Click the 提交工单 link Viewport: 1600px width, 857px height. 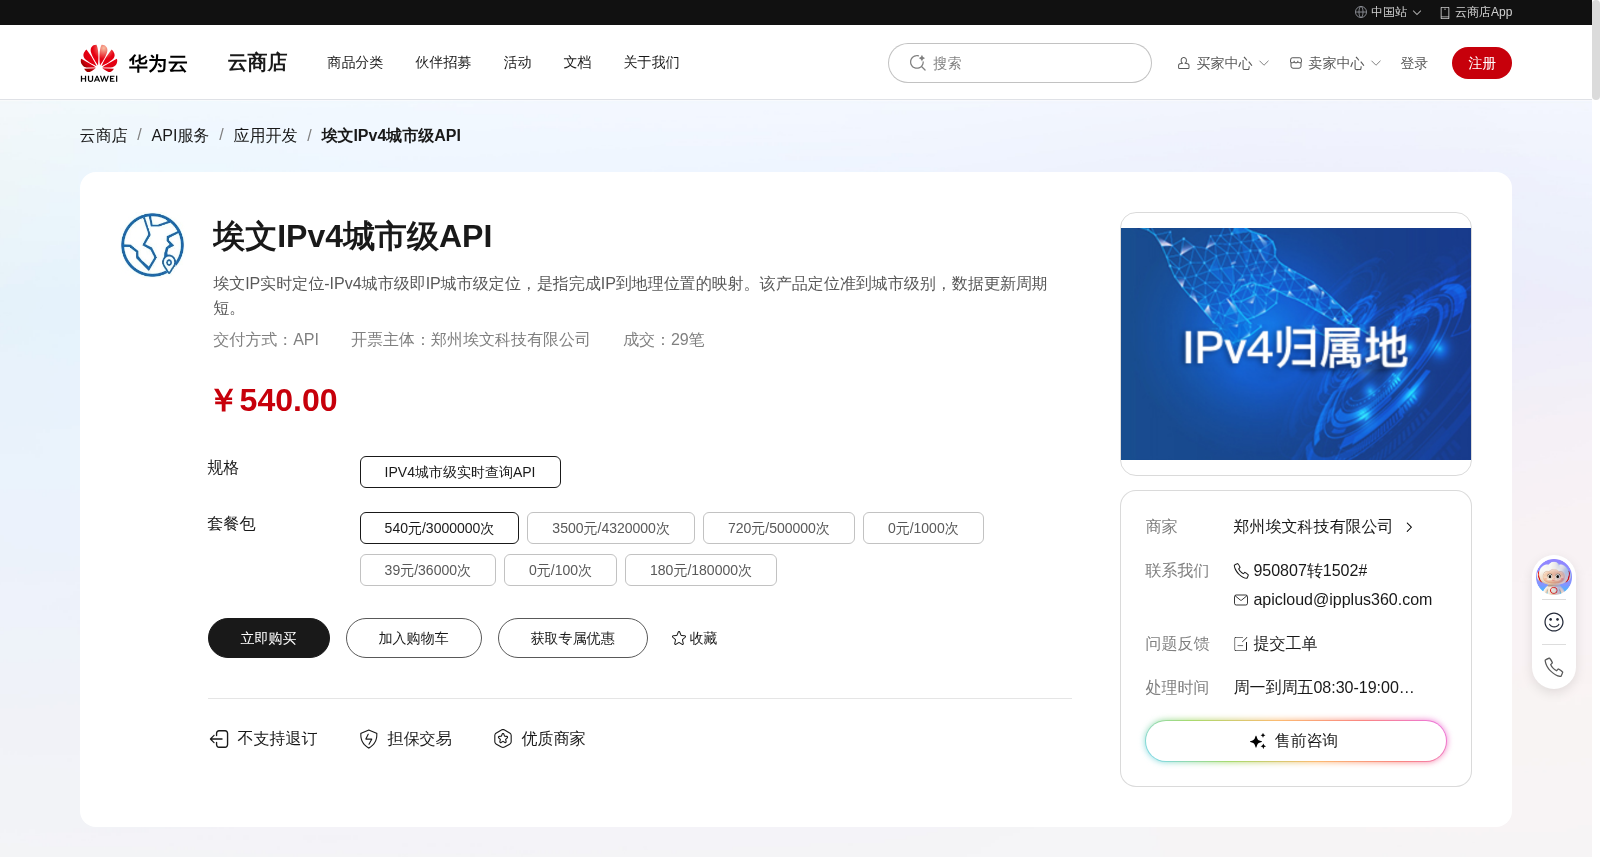[1285, 644]
